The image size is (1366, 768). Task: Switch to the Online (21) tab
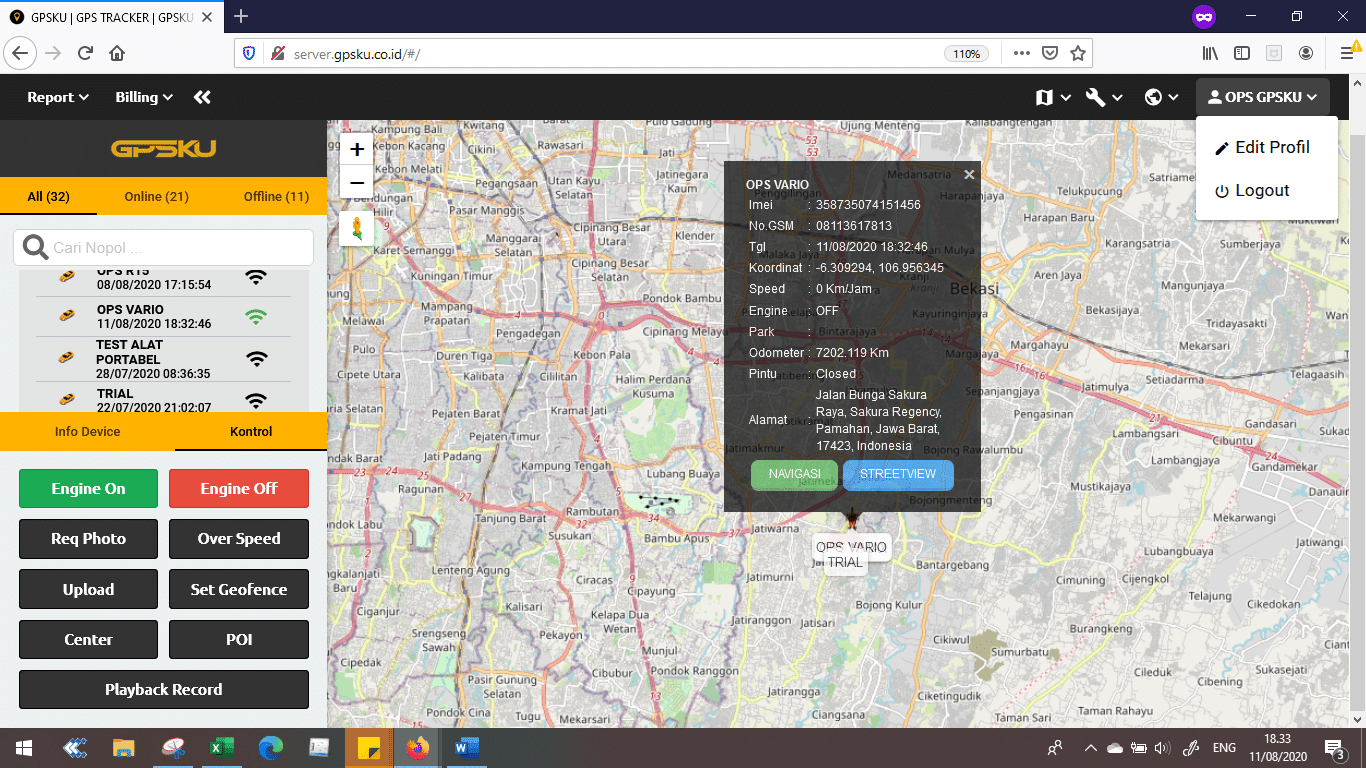coord(156,197)
